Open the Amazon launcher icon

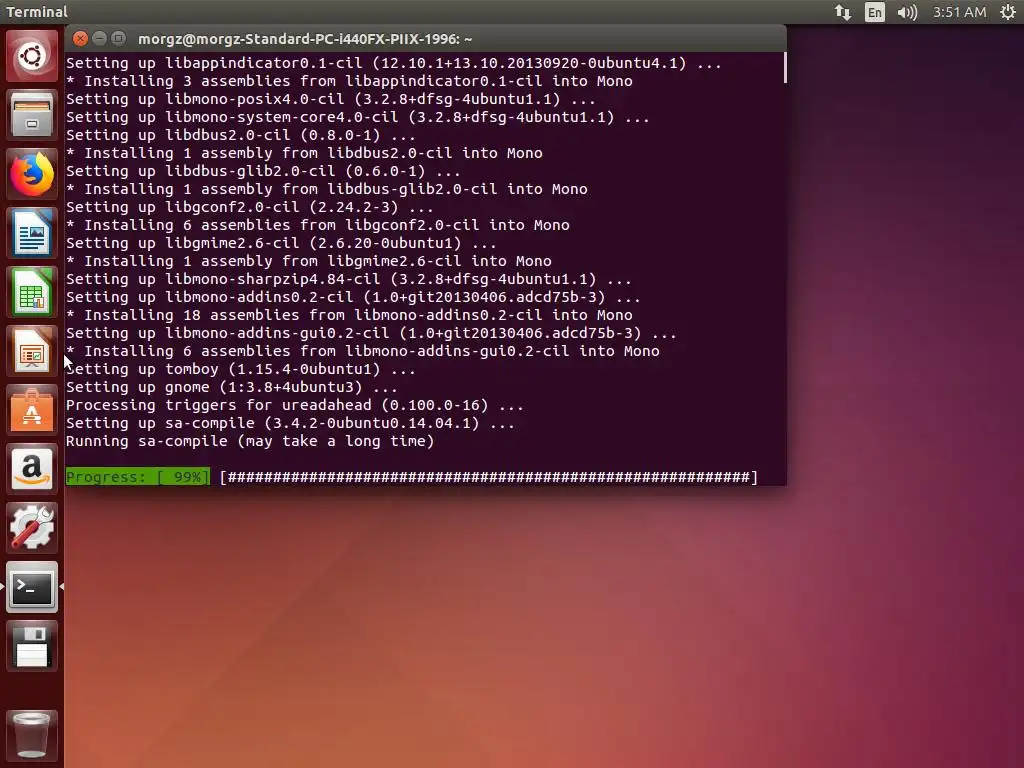click(31, 468)
